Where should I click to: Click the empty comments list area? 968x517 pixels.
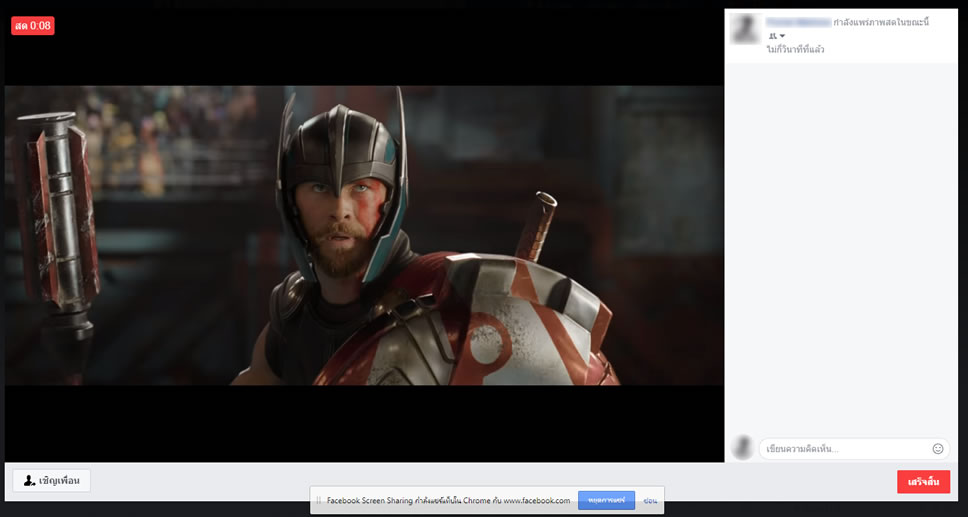[x=840, y=250]
